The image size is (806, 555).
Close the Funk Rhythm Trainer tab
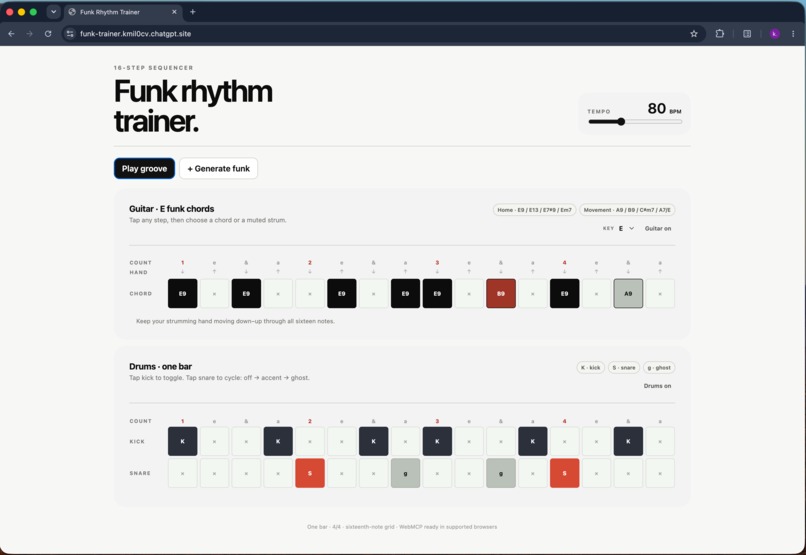click(174, 12)
